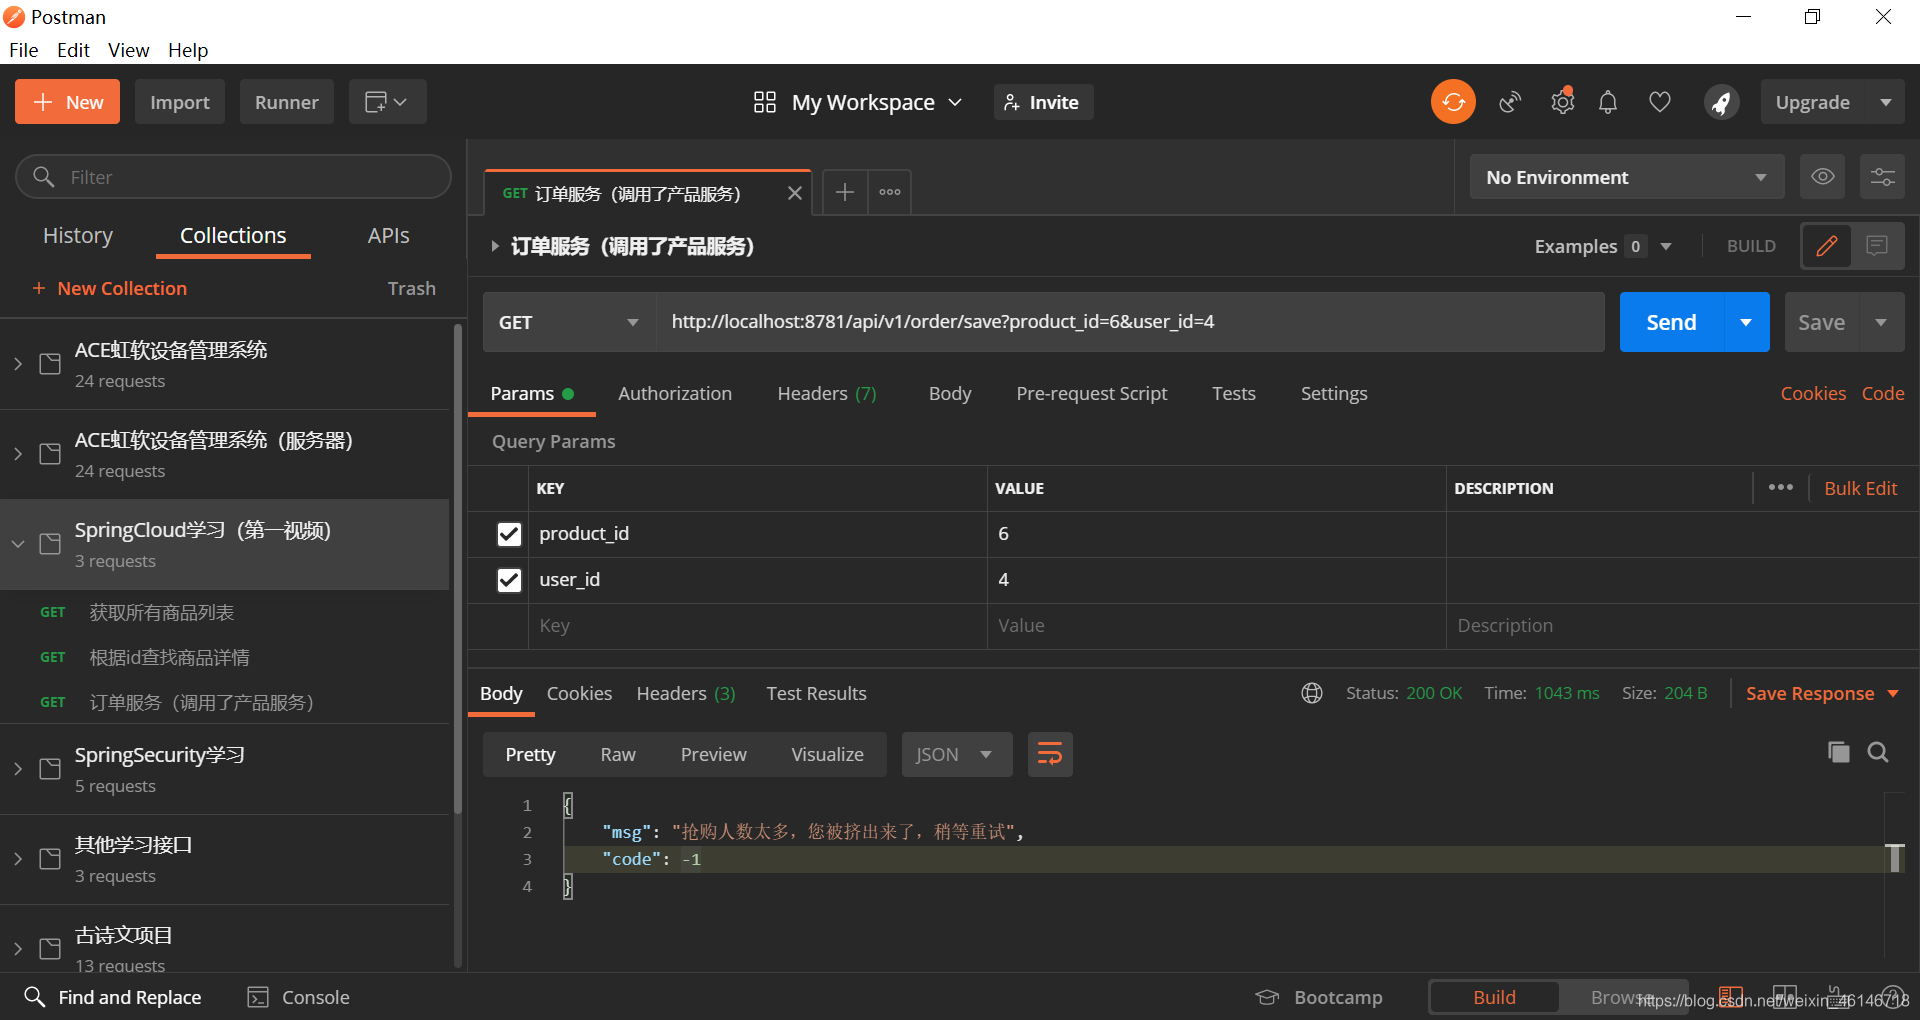This screenshot has width=1920, height=1020.
Task: Open tab options three-dots menu
Action: click(x=890, y=191)
